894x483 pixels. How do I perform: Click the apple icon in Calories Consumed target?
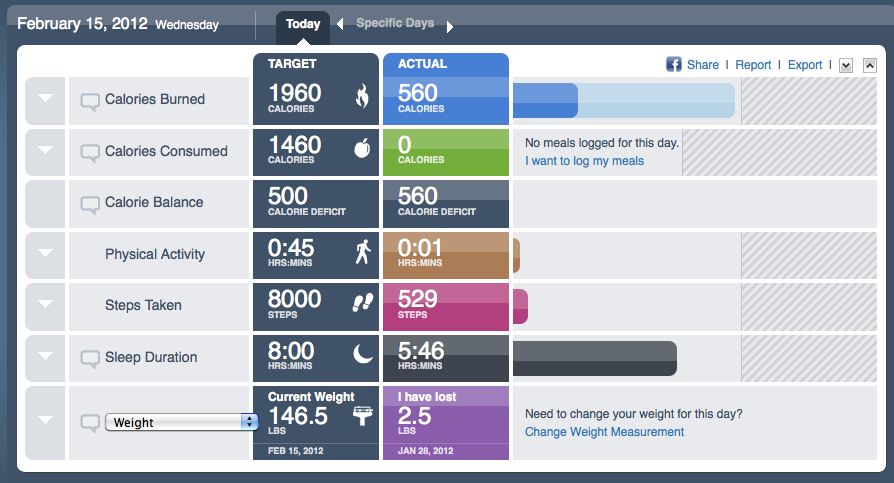361,149
